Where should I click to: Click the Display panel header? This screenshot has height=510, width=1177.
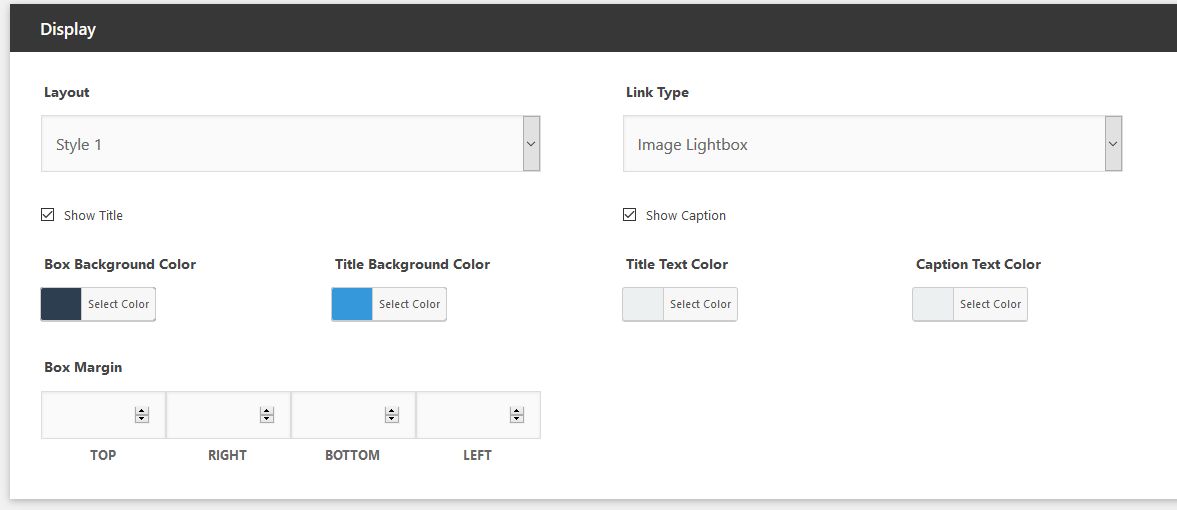coord(593,29)
